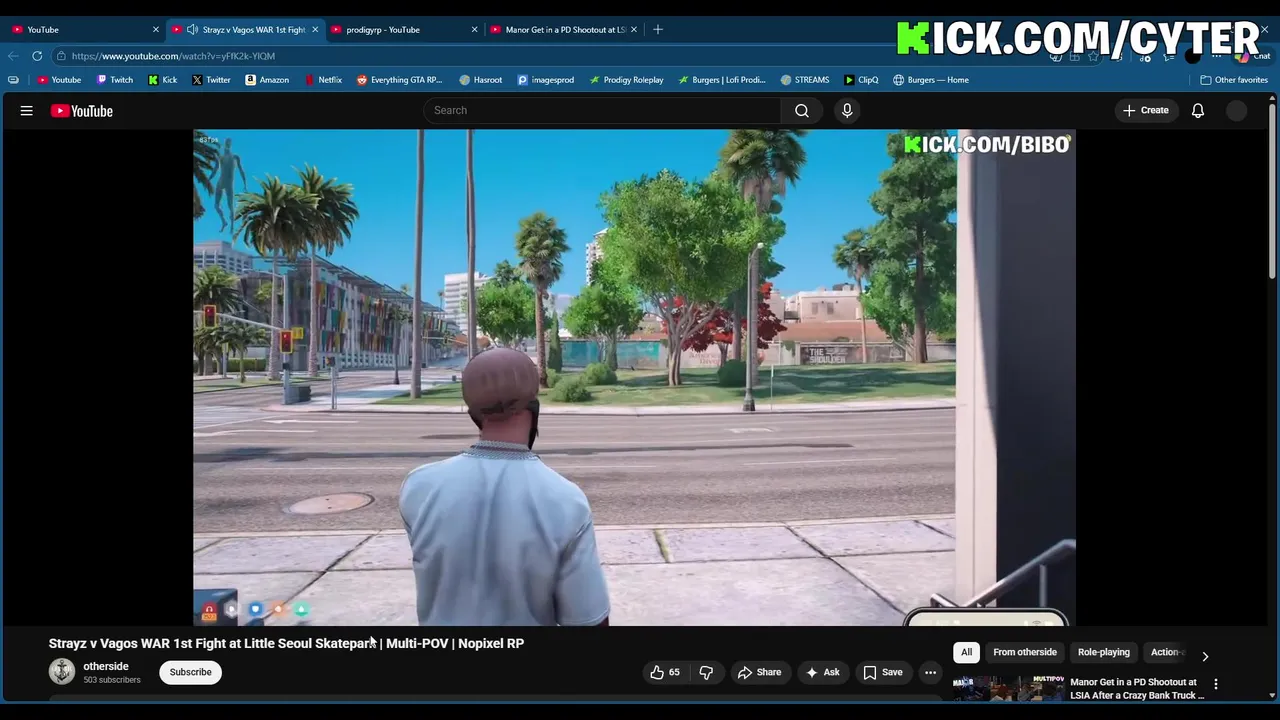This screenshot has width=1280, height=720.
Task: Dislike the video with thumbs down
Action: (x=706, y=672)
